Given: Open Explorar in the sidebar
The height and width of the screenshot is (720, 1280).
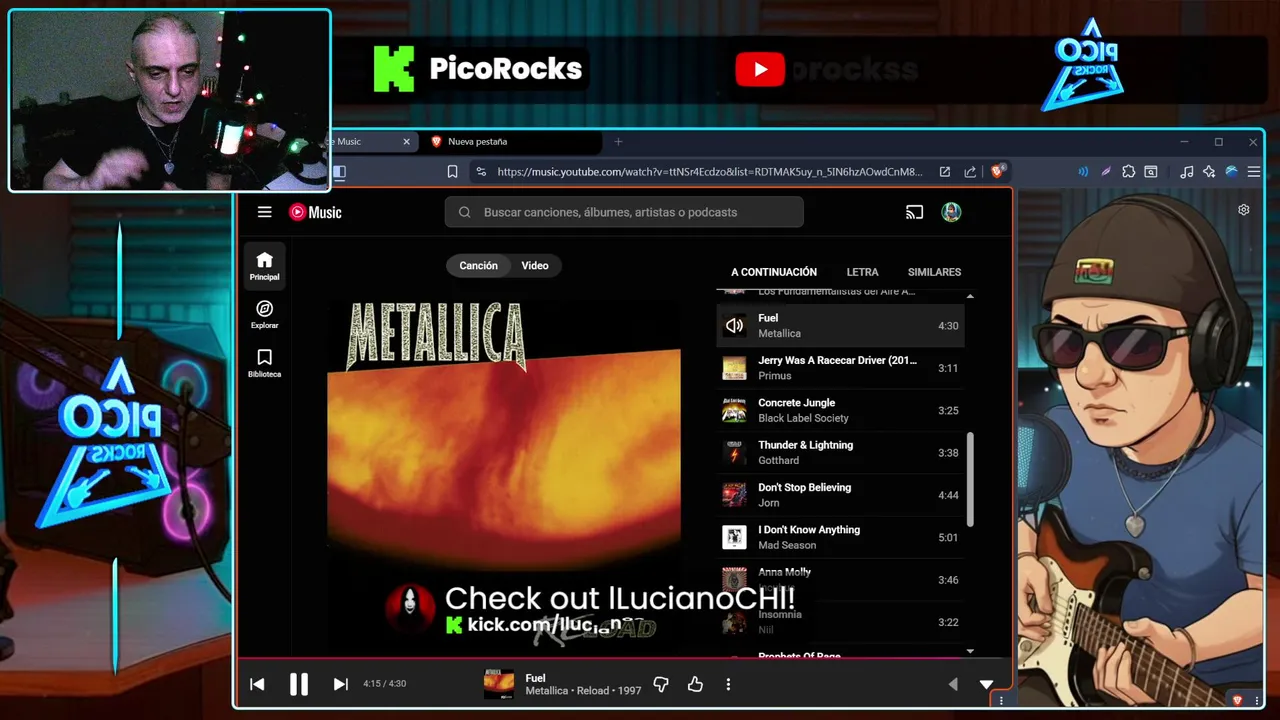Looking at the screenshot, I should [265, 315].
